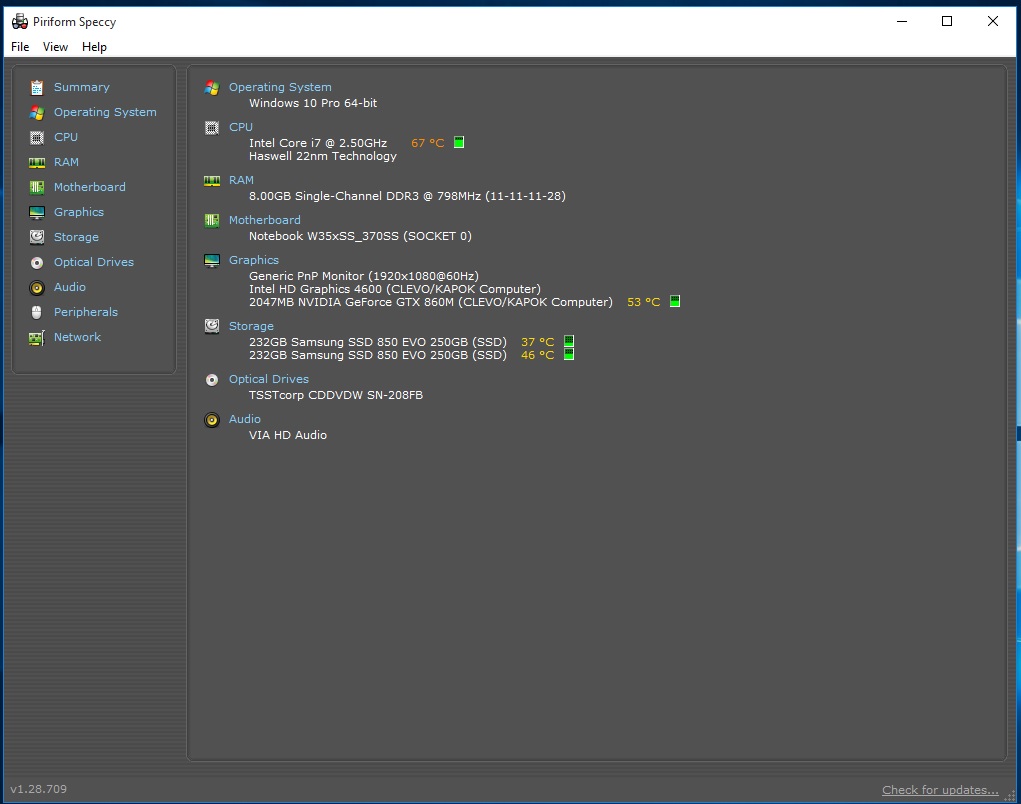Viewport: 1021px width, 804px height.
Task: Click the Graphics heading link in summary panel
Action: [254, 260]
